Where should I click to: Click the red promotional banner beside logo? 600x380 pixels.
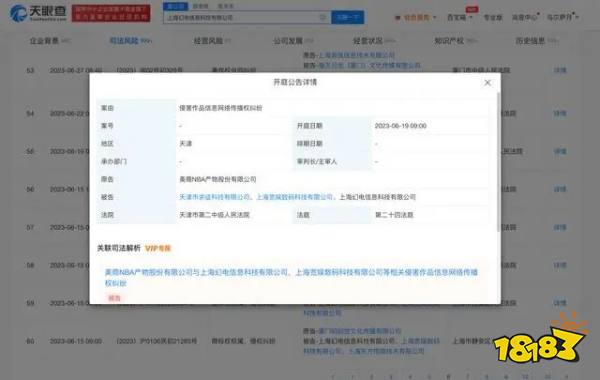[x=111, y=13]
